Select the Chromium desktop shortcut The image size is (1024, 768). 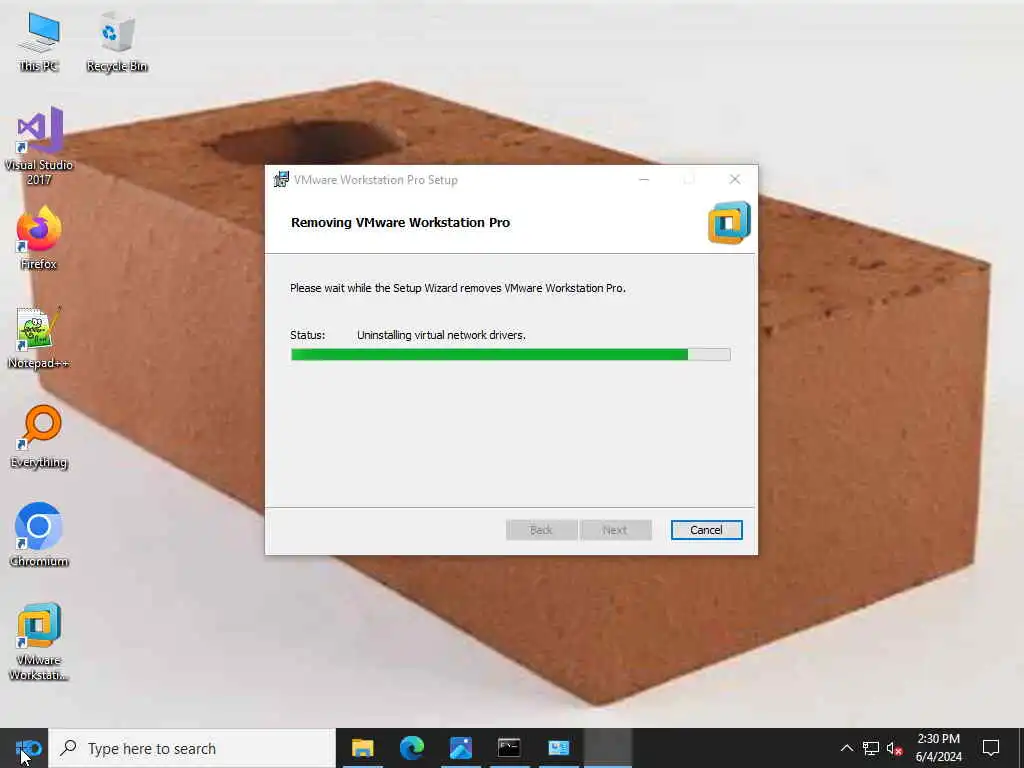pos(39,535)
